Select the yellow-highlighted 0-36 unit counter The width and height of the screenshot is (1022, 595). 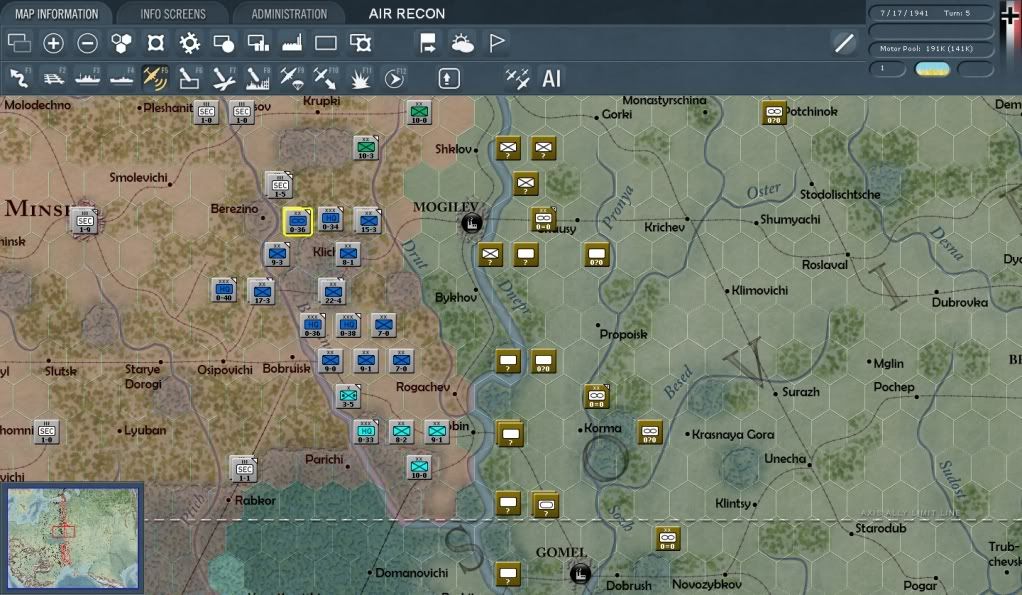[297, 222]
